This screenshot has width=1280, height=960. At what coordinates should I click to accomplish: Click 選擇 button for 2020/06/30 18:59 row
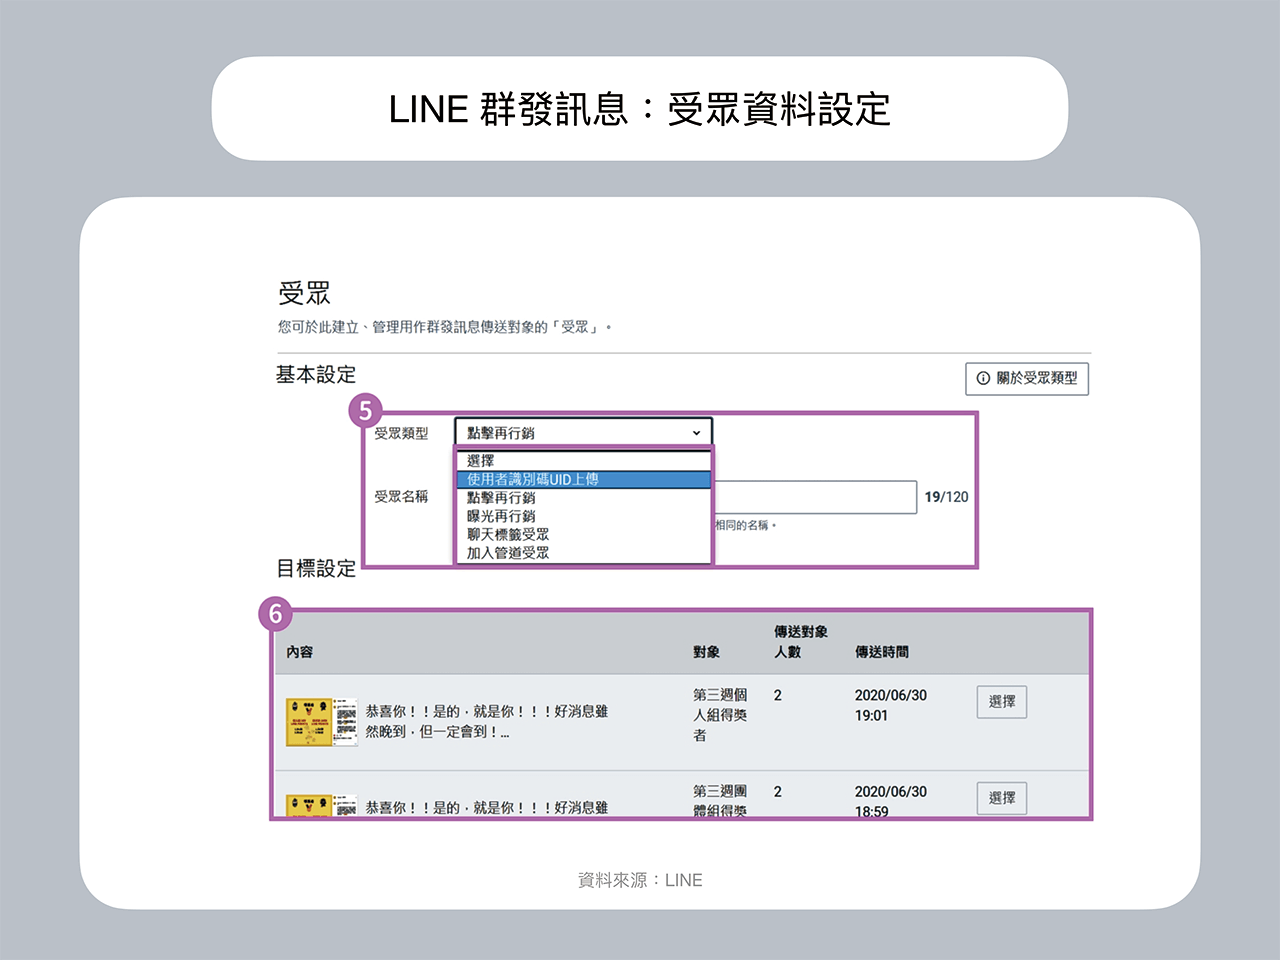[1001, 798]
